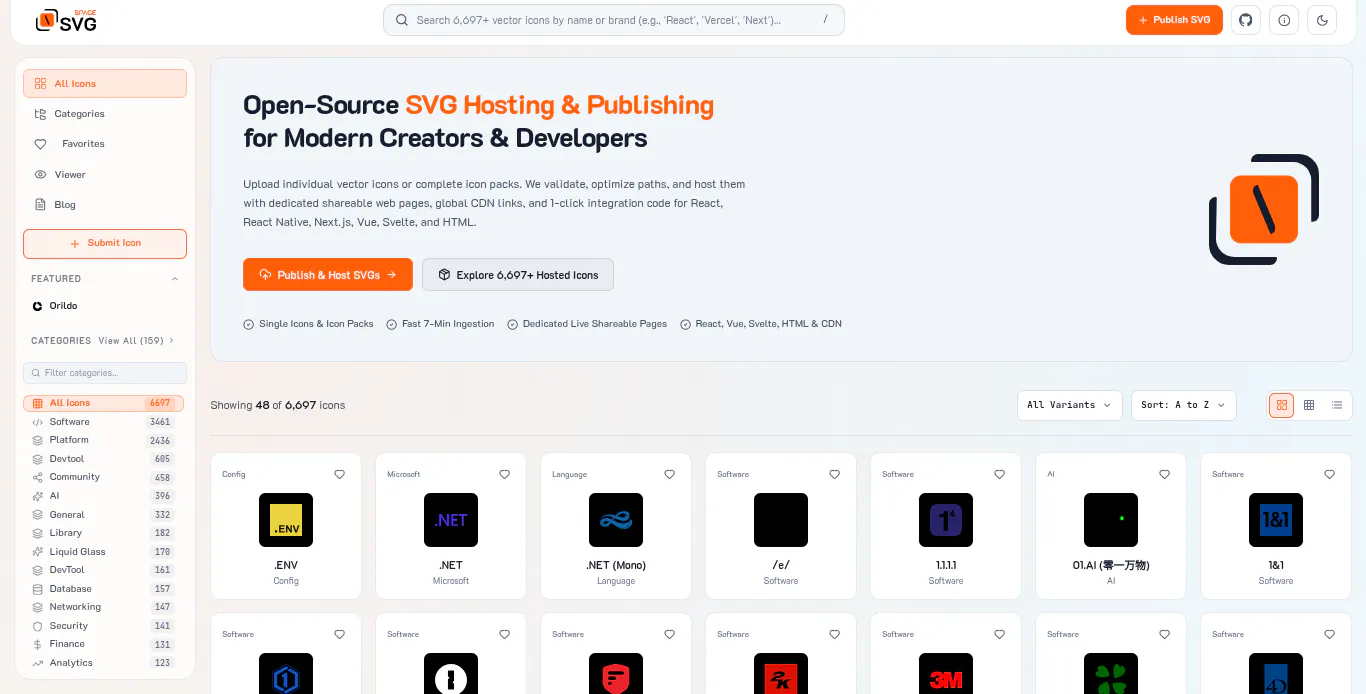Filter by Networking category
The image size is (1366, 694).
tap(105, 607)
